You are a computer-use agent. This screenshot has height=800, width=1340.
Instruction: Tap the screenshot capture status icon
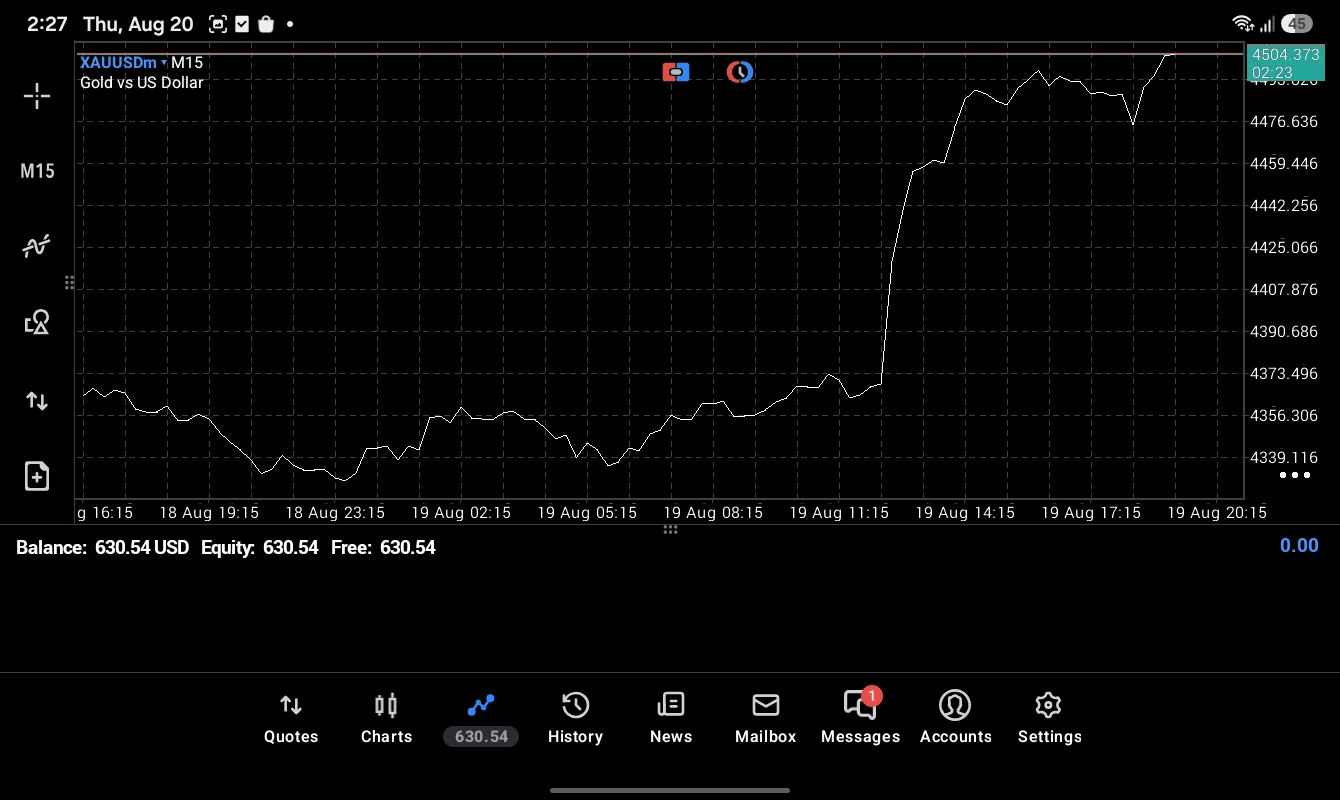217,24
